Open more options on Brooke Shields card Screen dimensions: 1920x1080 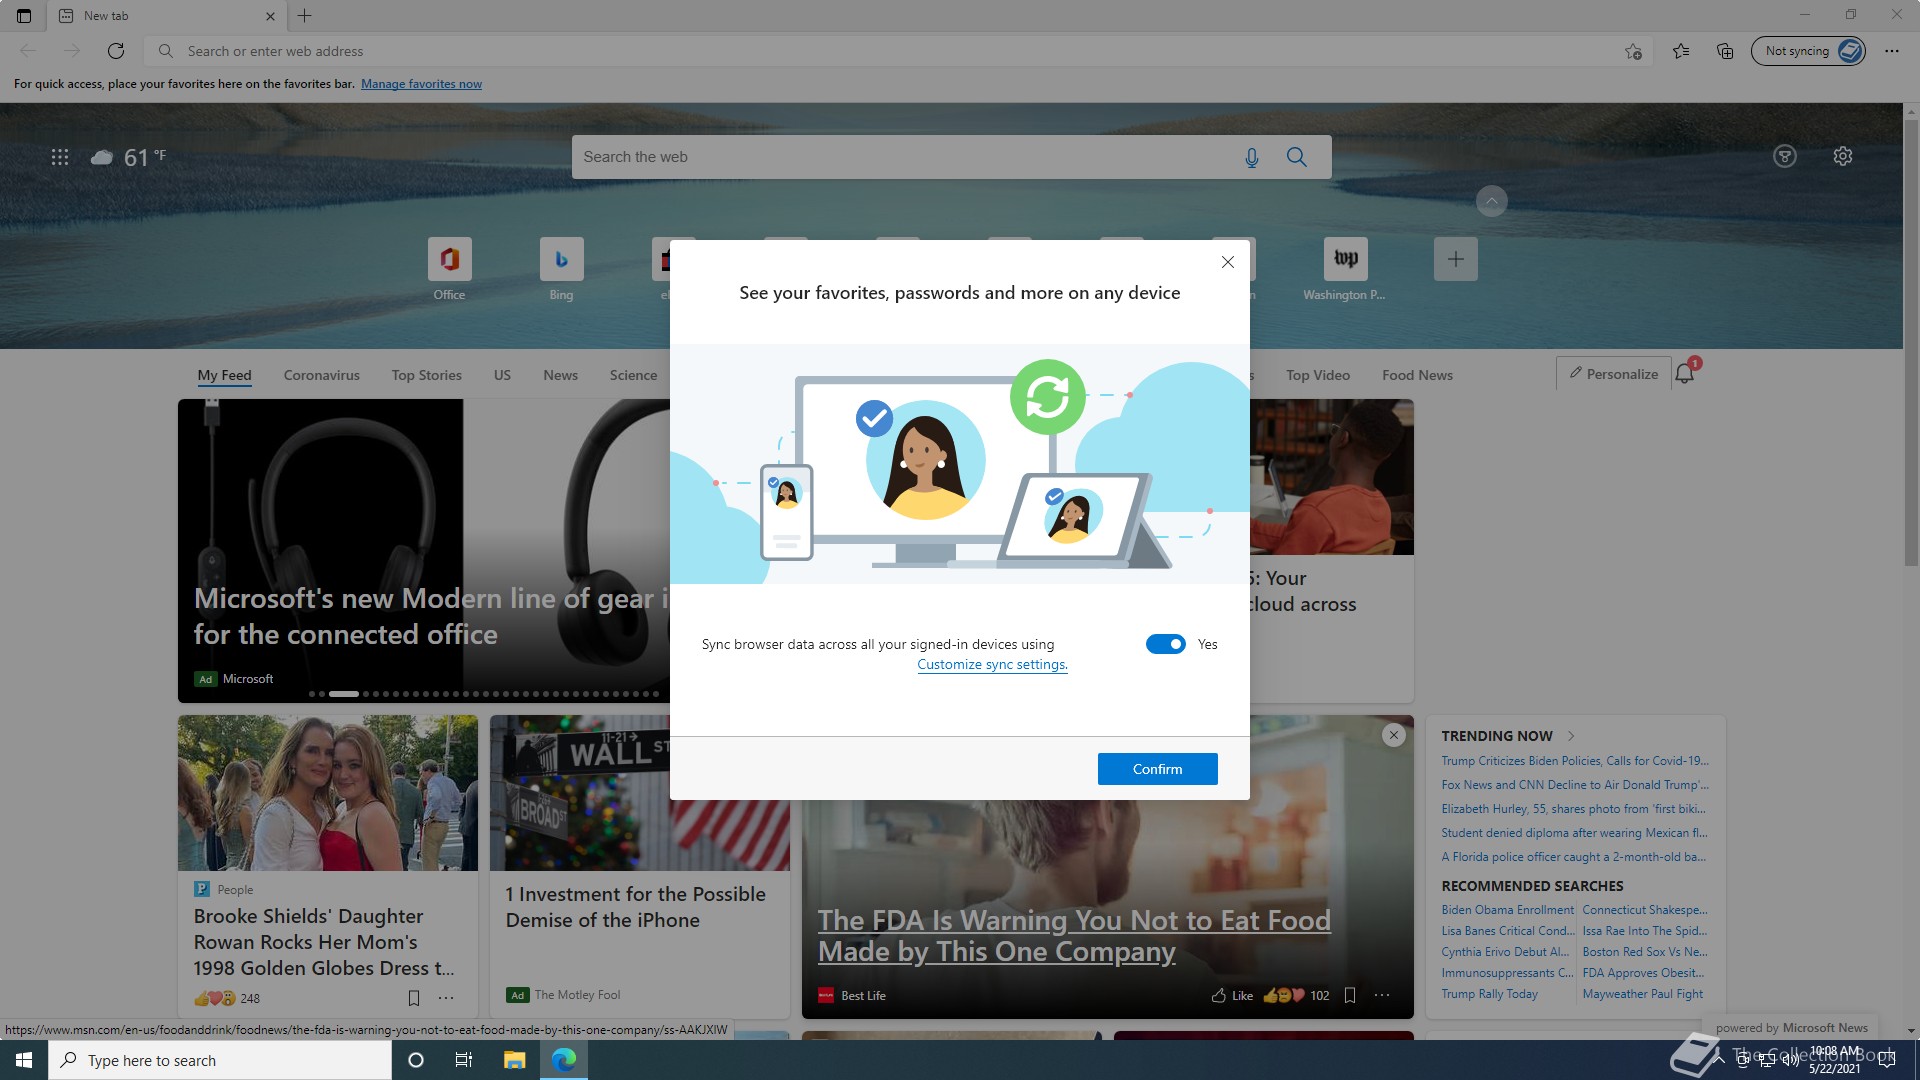[446, 998]
